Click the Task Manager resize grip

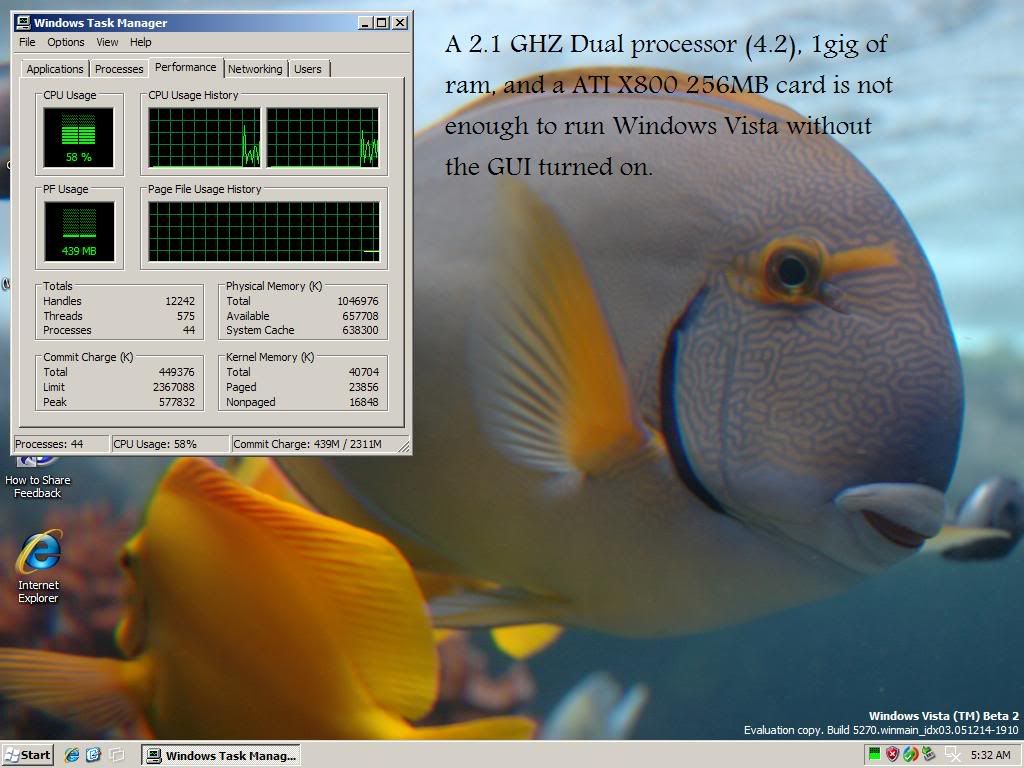[x=404, y=447]
